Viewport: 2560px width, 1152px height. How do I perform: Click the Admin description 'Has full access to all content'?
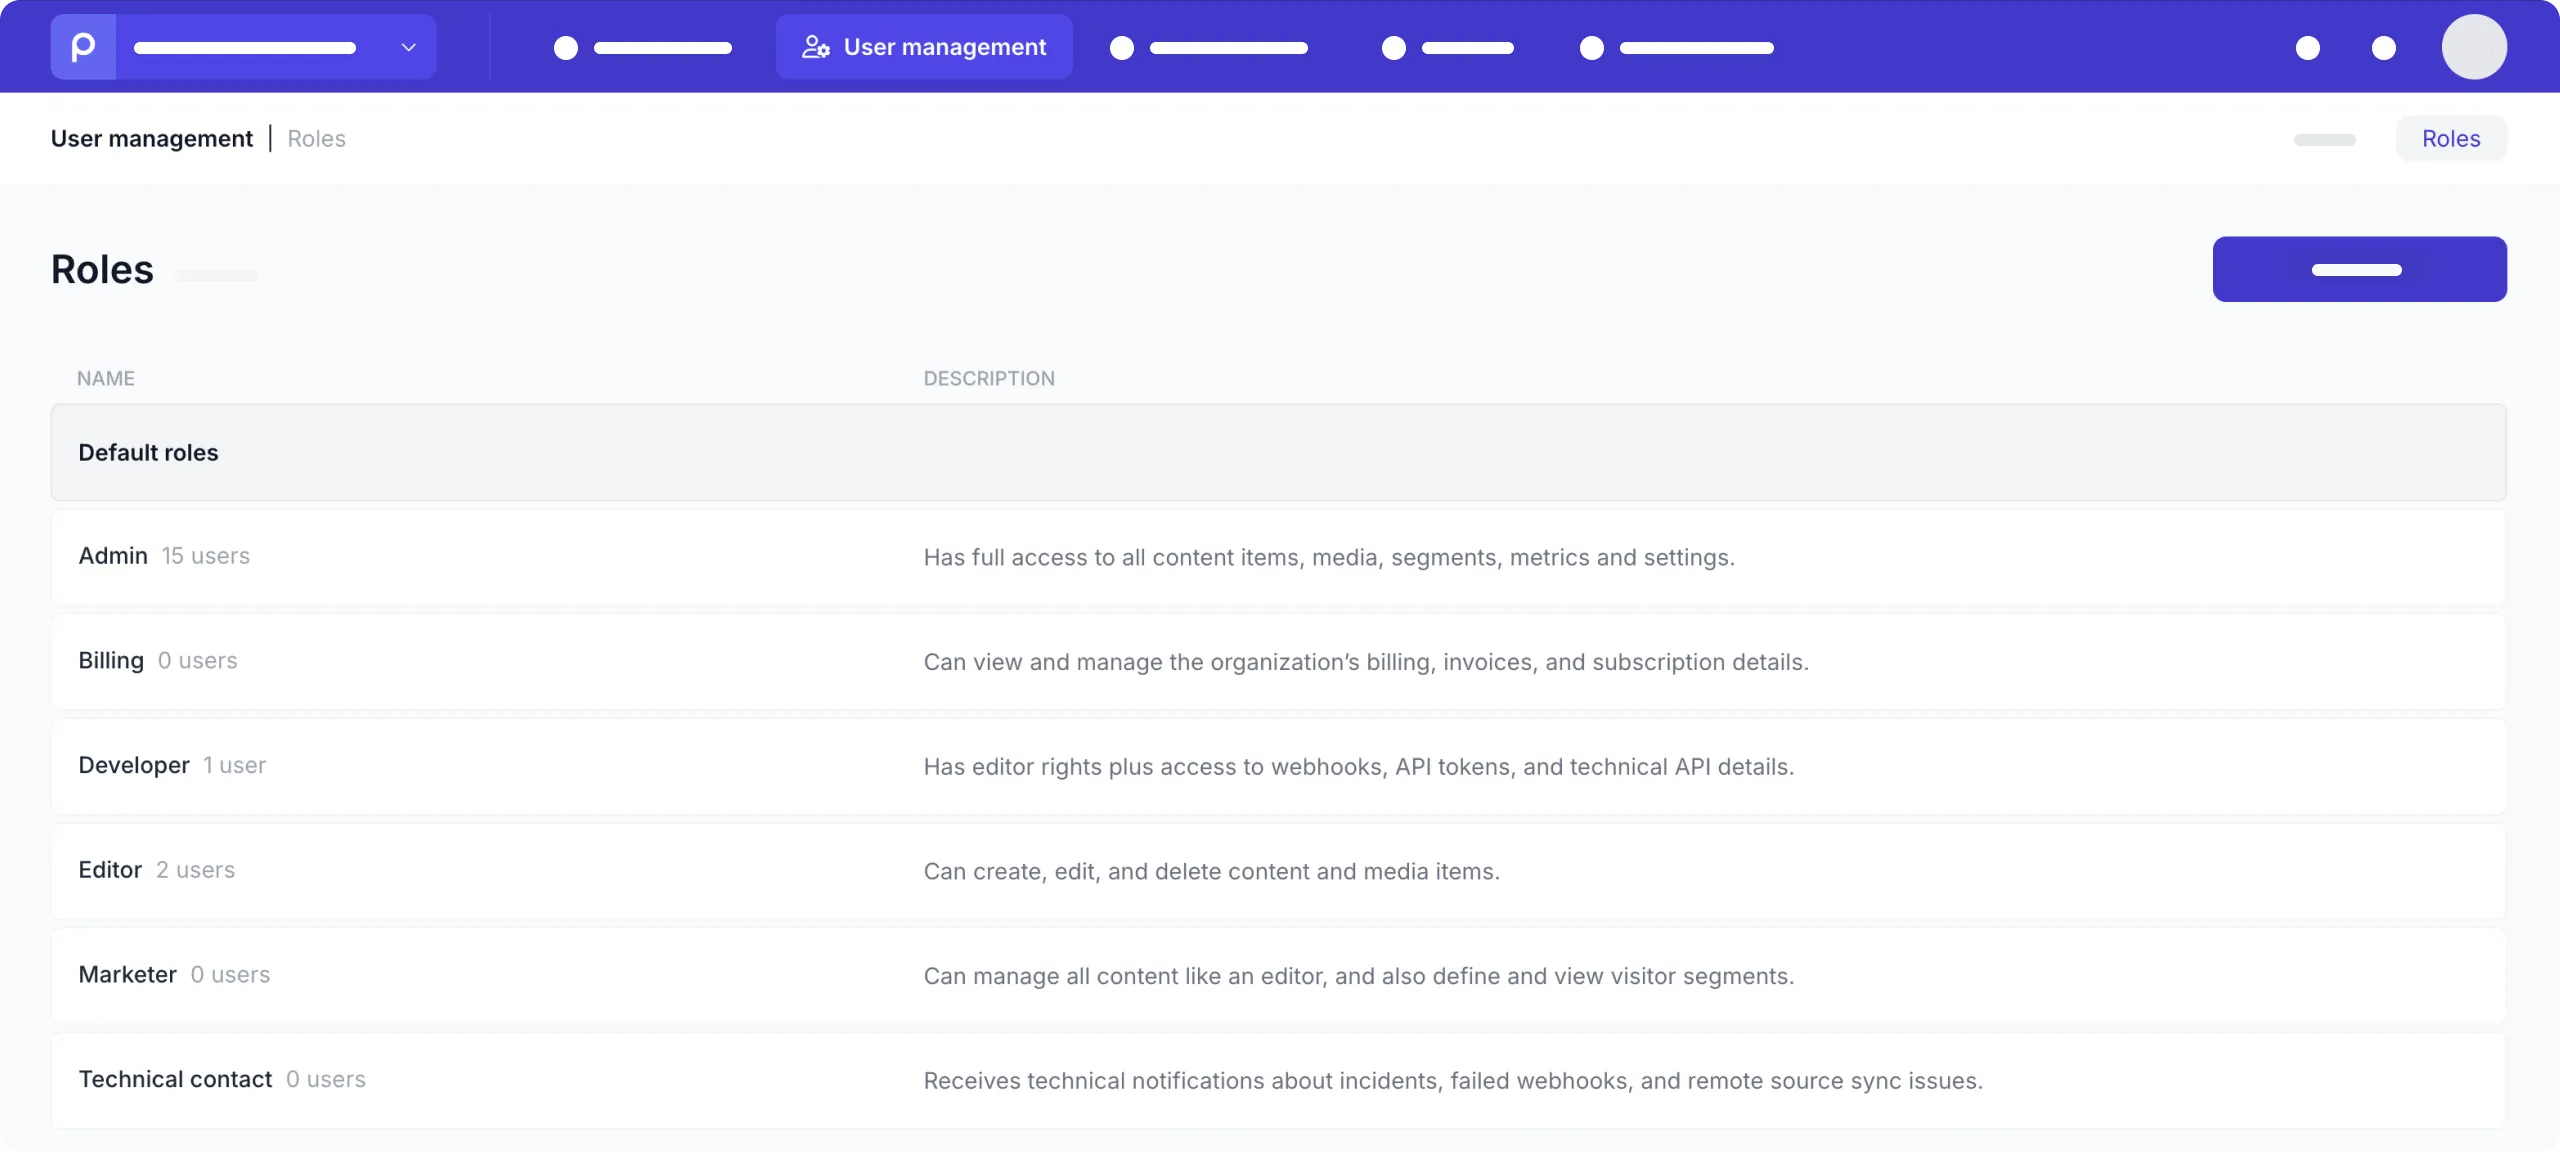1329,557
